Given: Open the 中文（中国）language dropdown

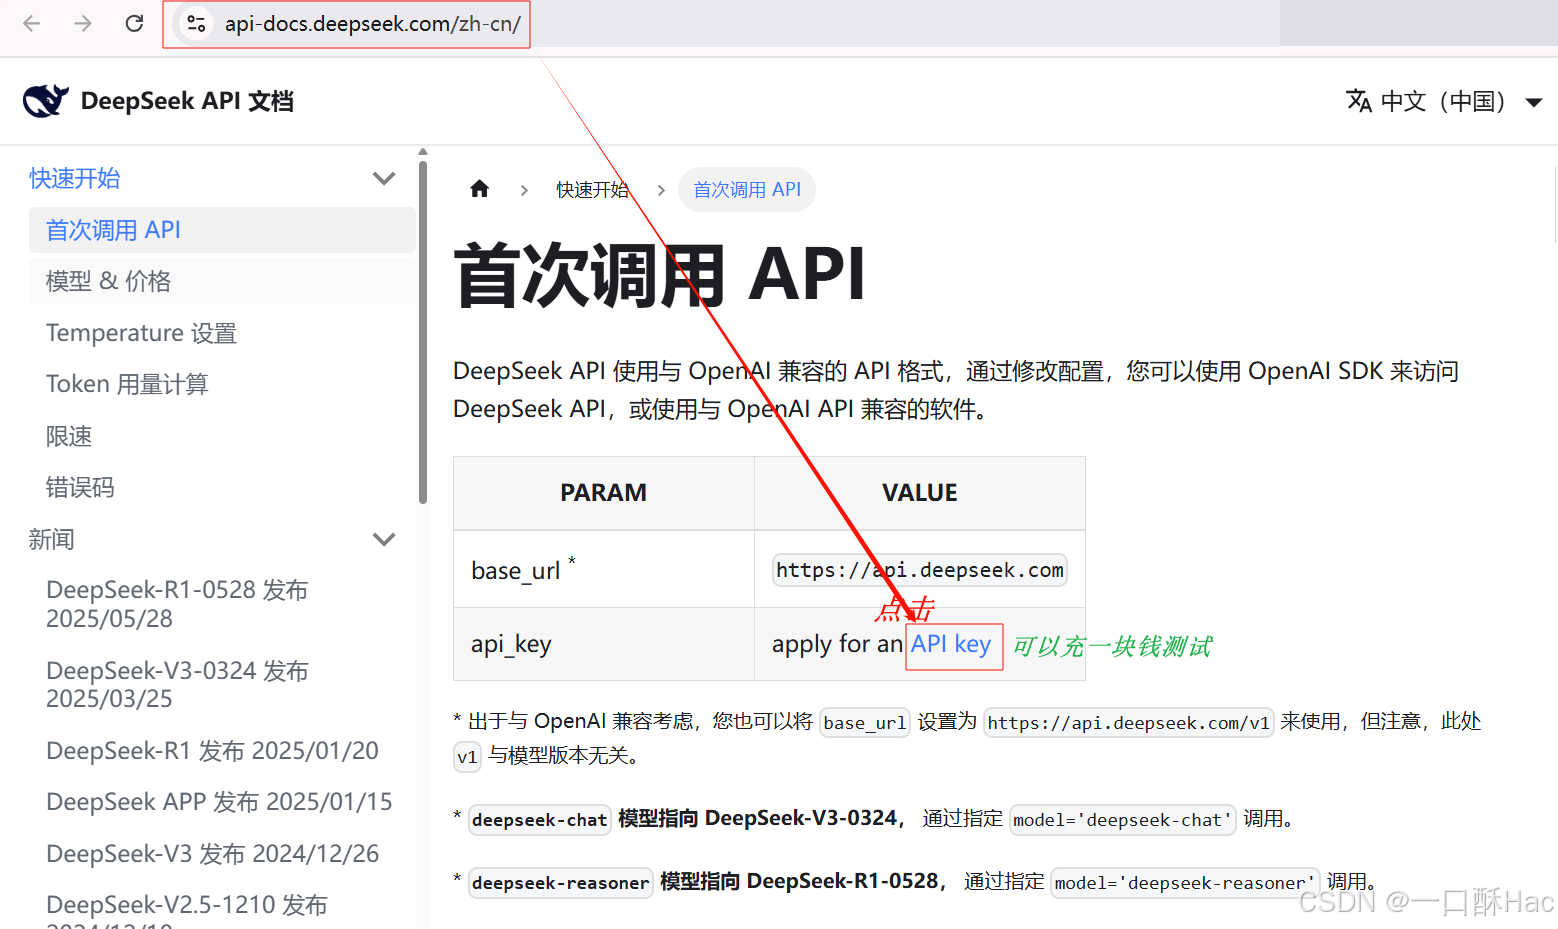Looking at the screenshot, I should pyautogui.click(x=1444, y=101).
